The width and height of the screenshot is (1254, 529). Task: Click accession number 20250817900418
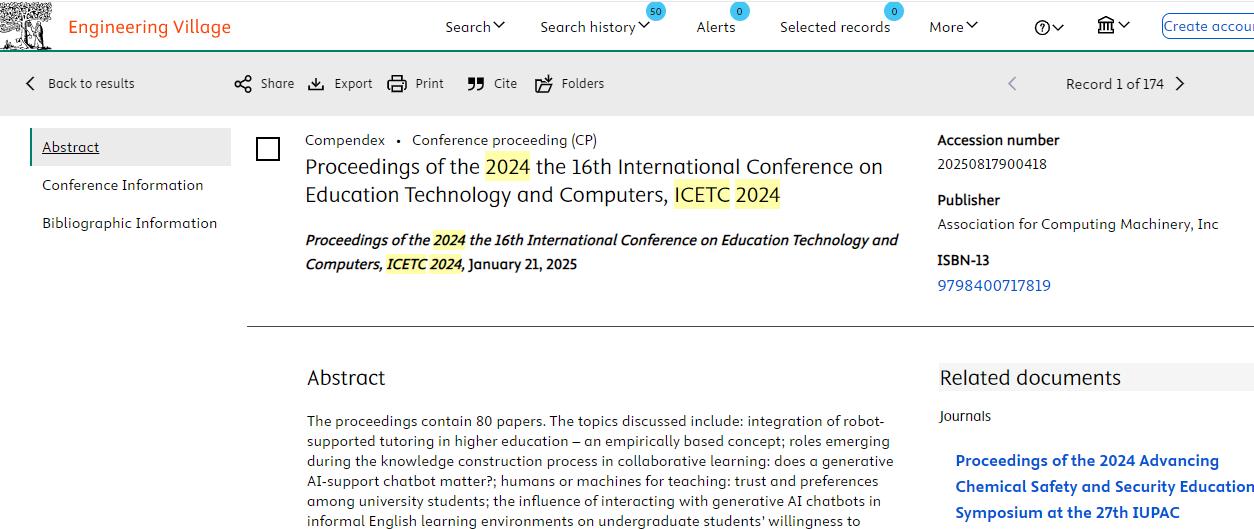992,164
